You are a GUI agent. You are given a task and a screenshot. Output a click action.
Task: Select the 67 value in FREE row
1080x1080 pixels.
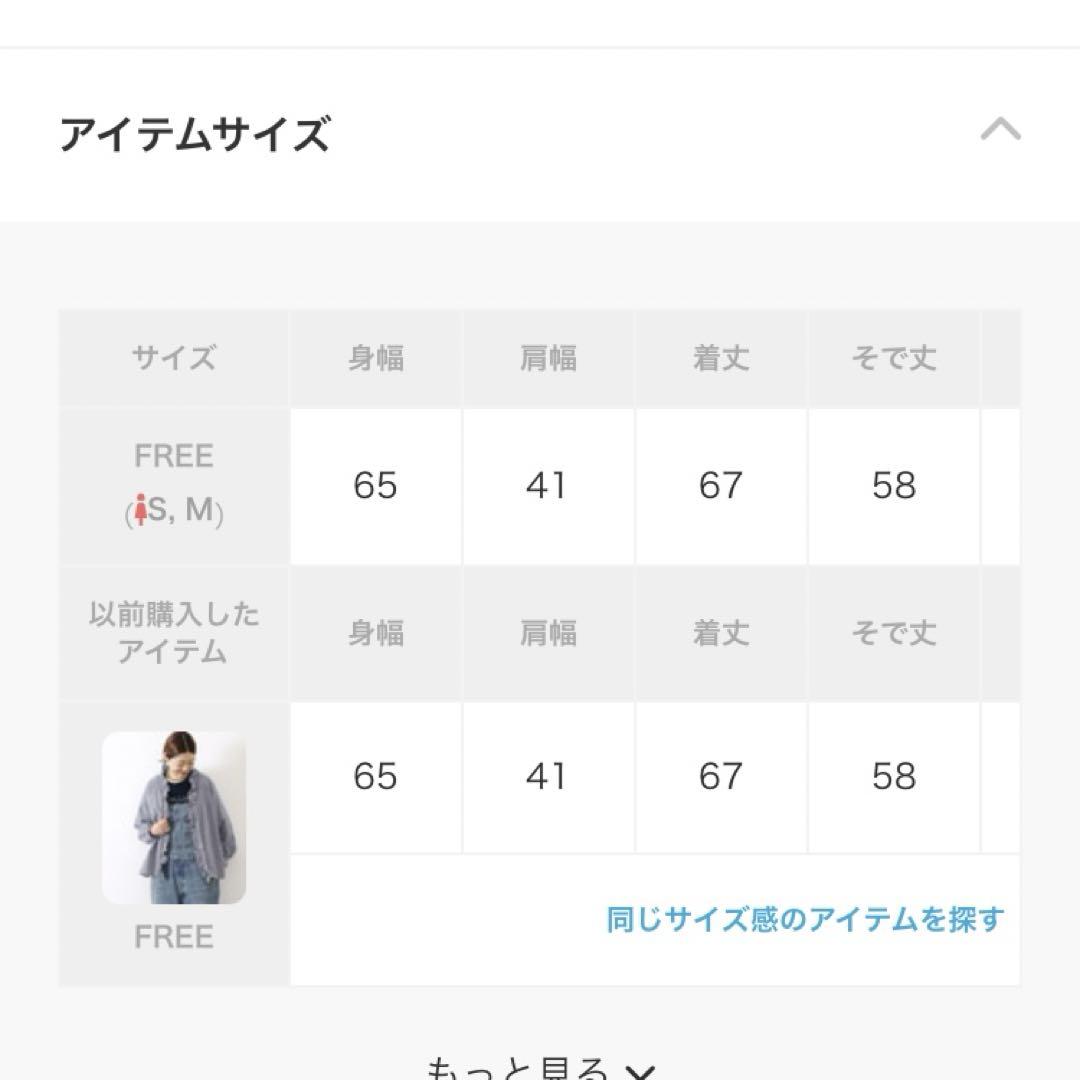click(721, 486)
